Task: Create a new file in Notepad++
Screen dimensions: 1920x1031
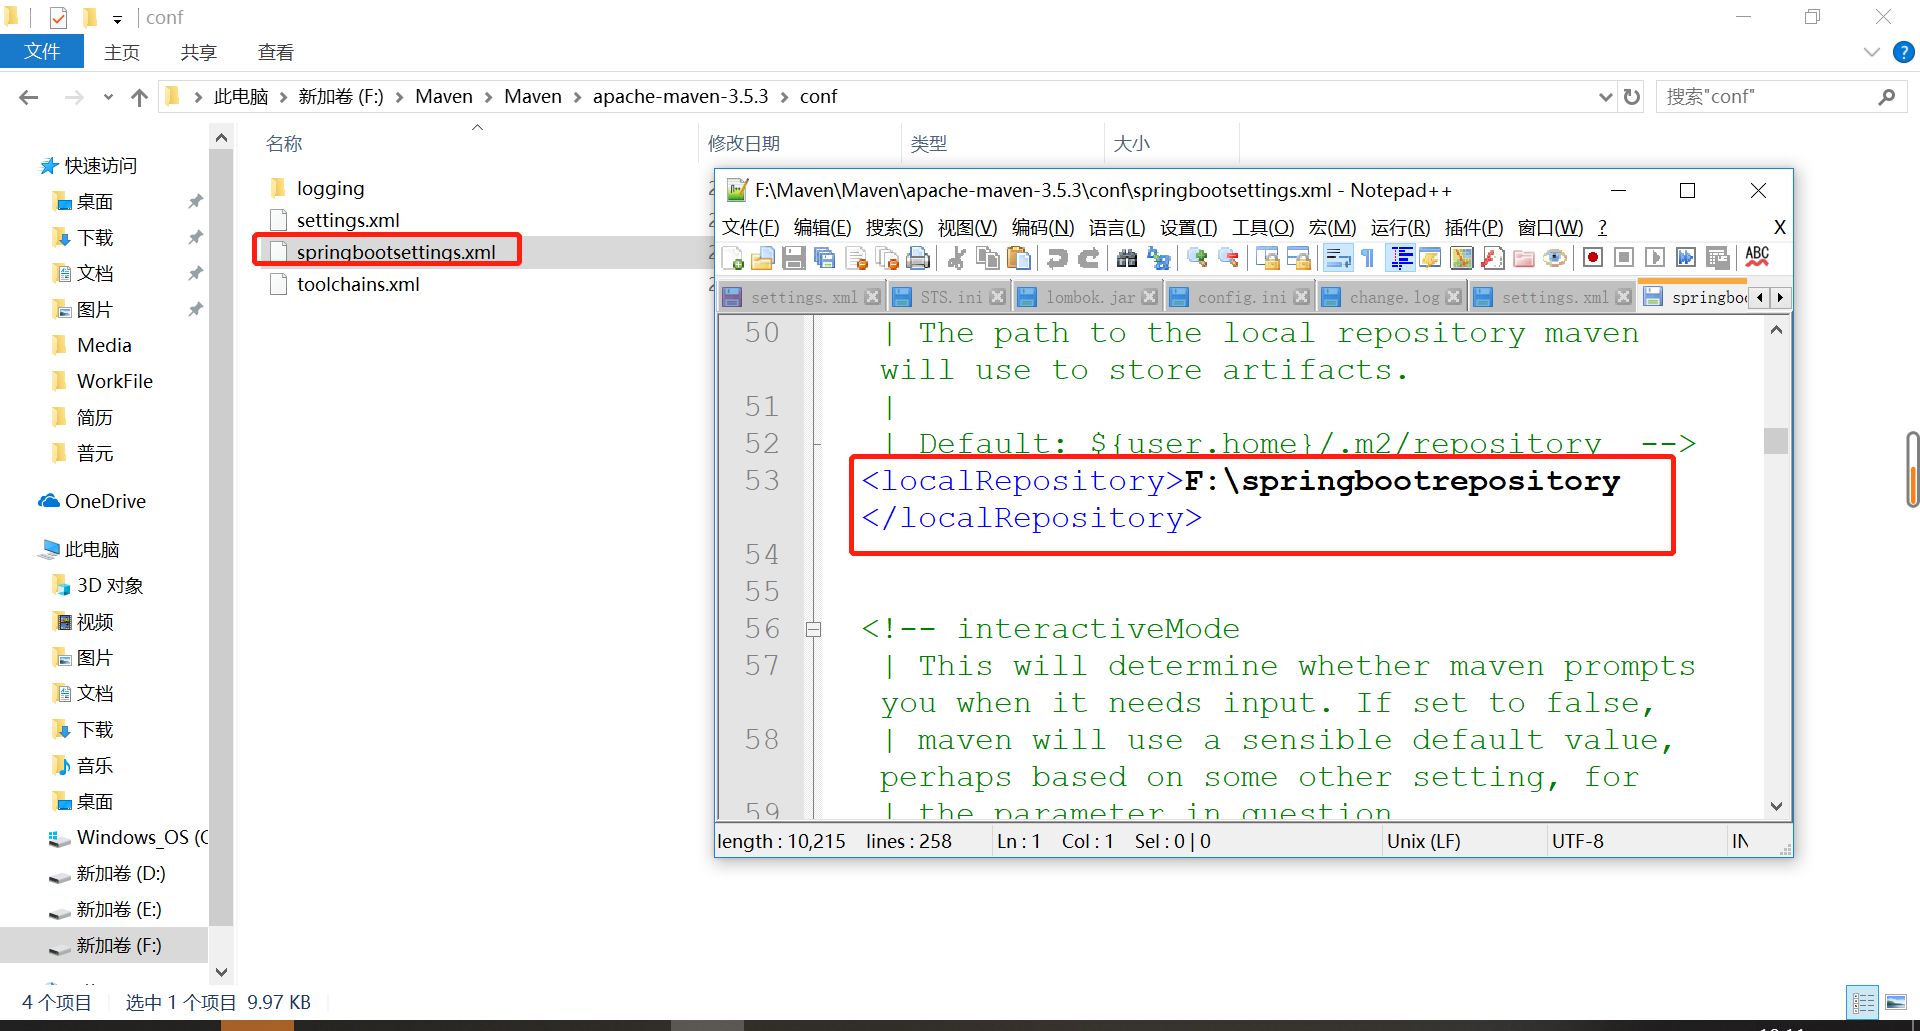Action: [732, 259]
